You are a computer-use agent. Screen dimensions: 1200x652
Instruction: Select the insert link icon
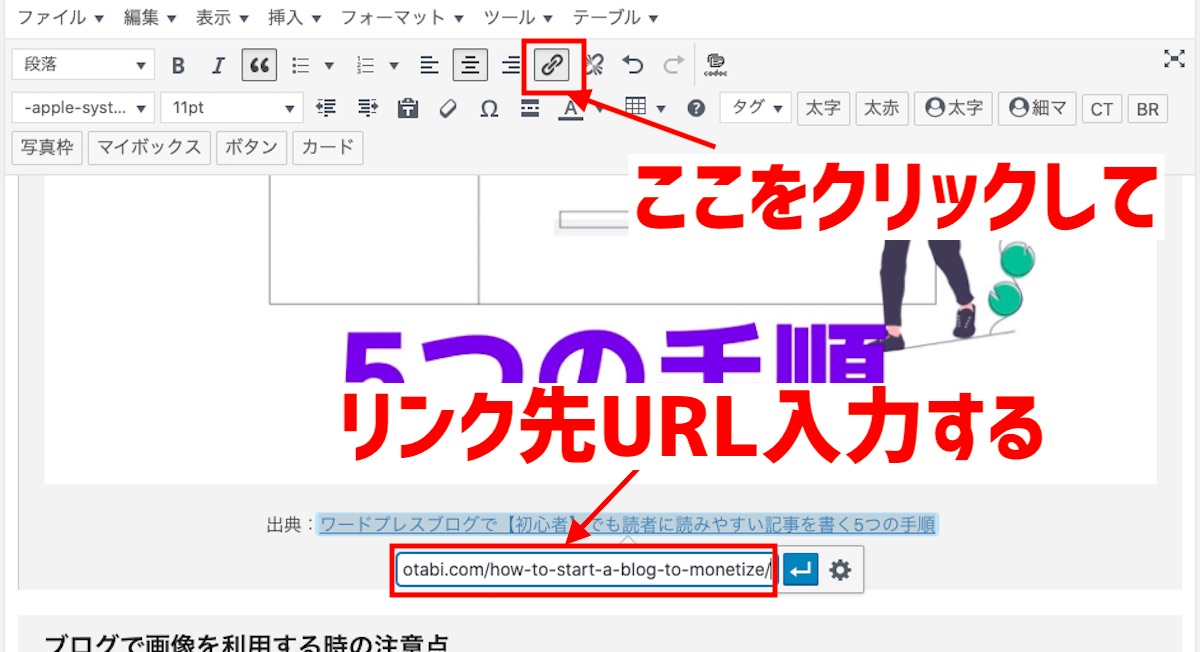(x=551, y=64)
